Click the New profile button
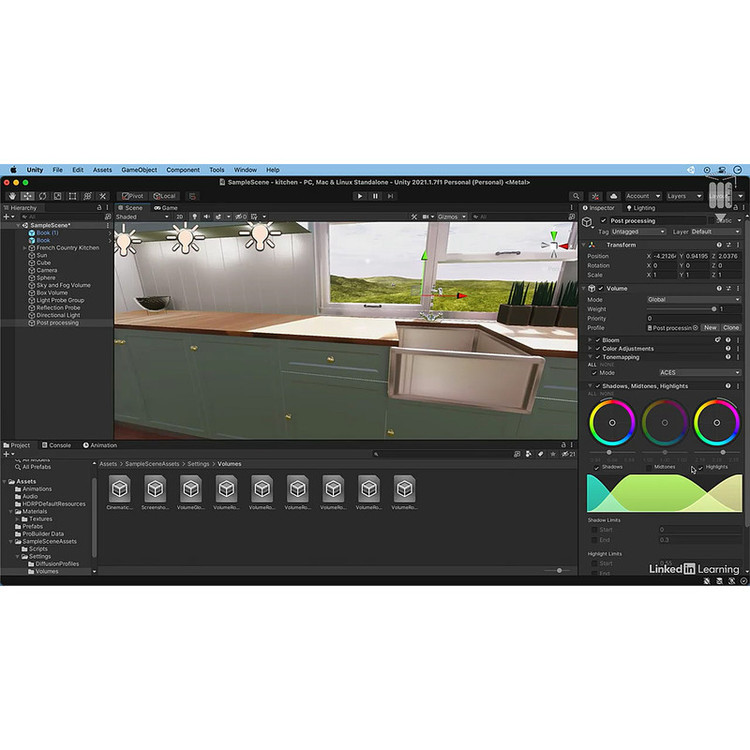 point(710,328)
